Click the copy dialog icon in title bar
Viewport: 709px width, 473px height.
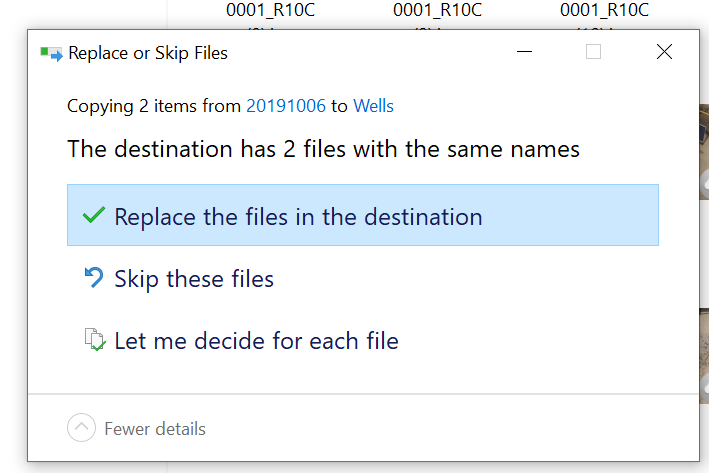[51, 53]
